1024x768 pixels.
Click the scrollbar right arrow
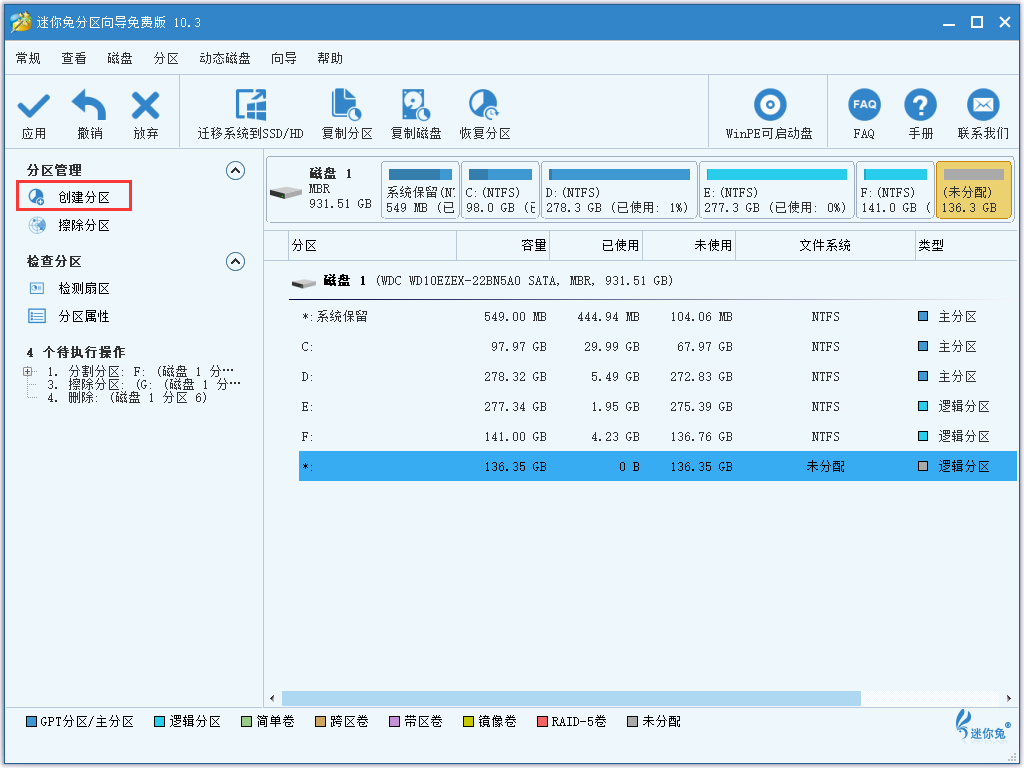click(x=1009, y=698)
